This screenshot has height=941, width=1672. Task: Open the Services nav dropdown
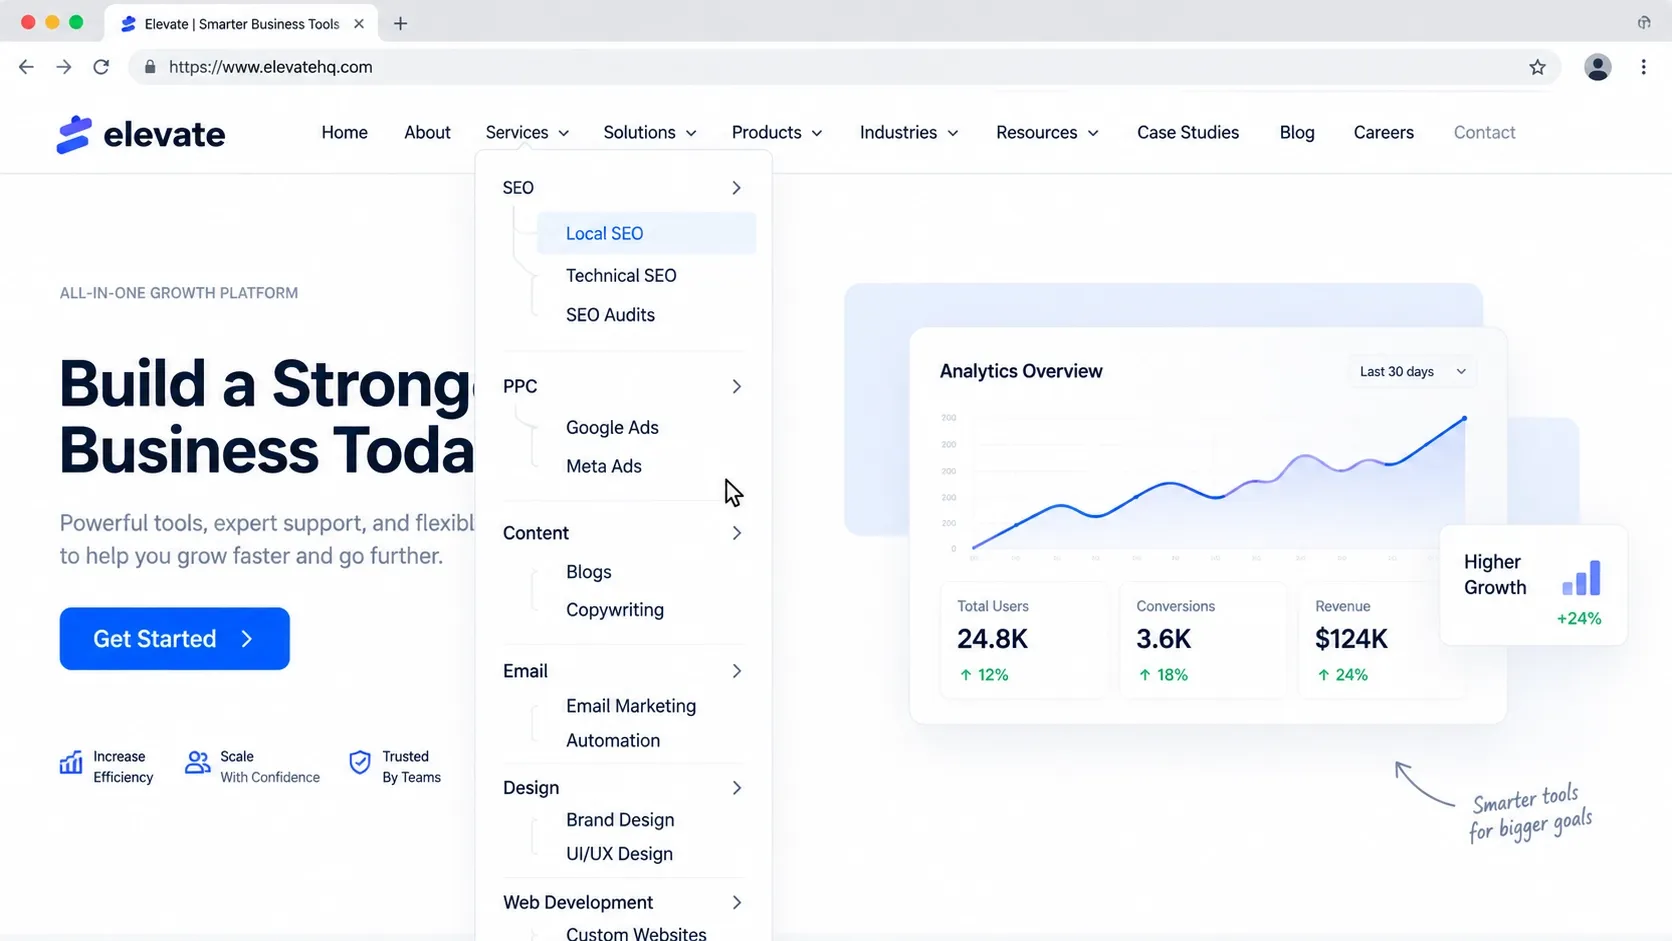point(527,132)
